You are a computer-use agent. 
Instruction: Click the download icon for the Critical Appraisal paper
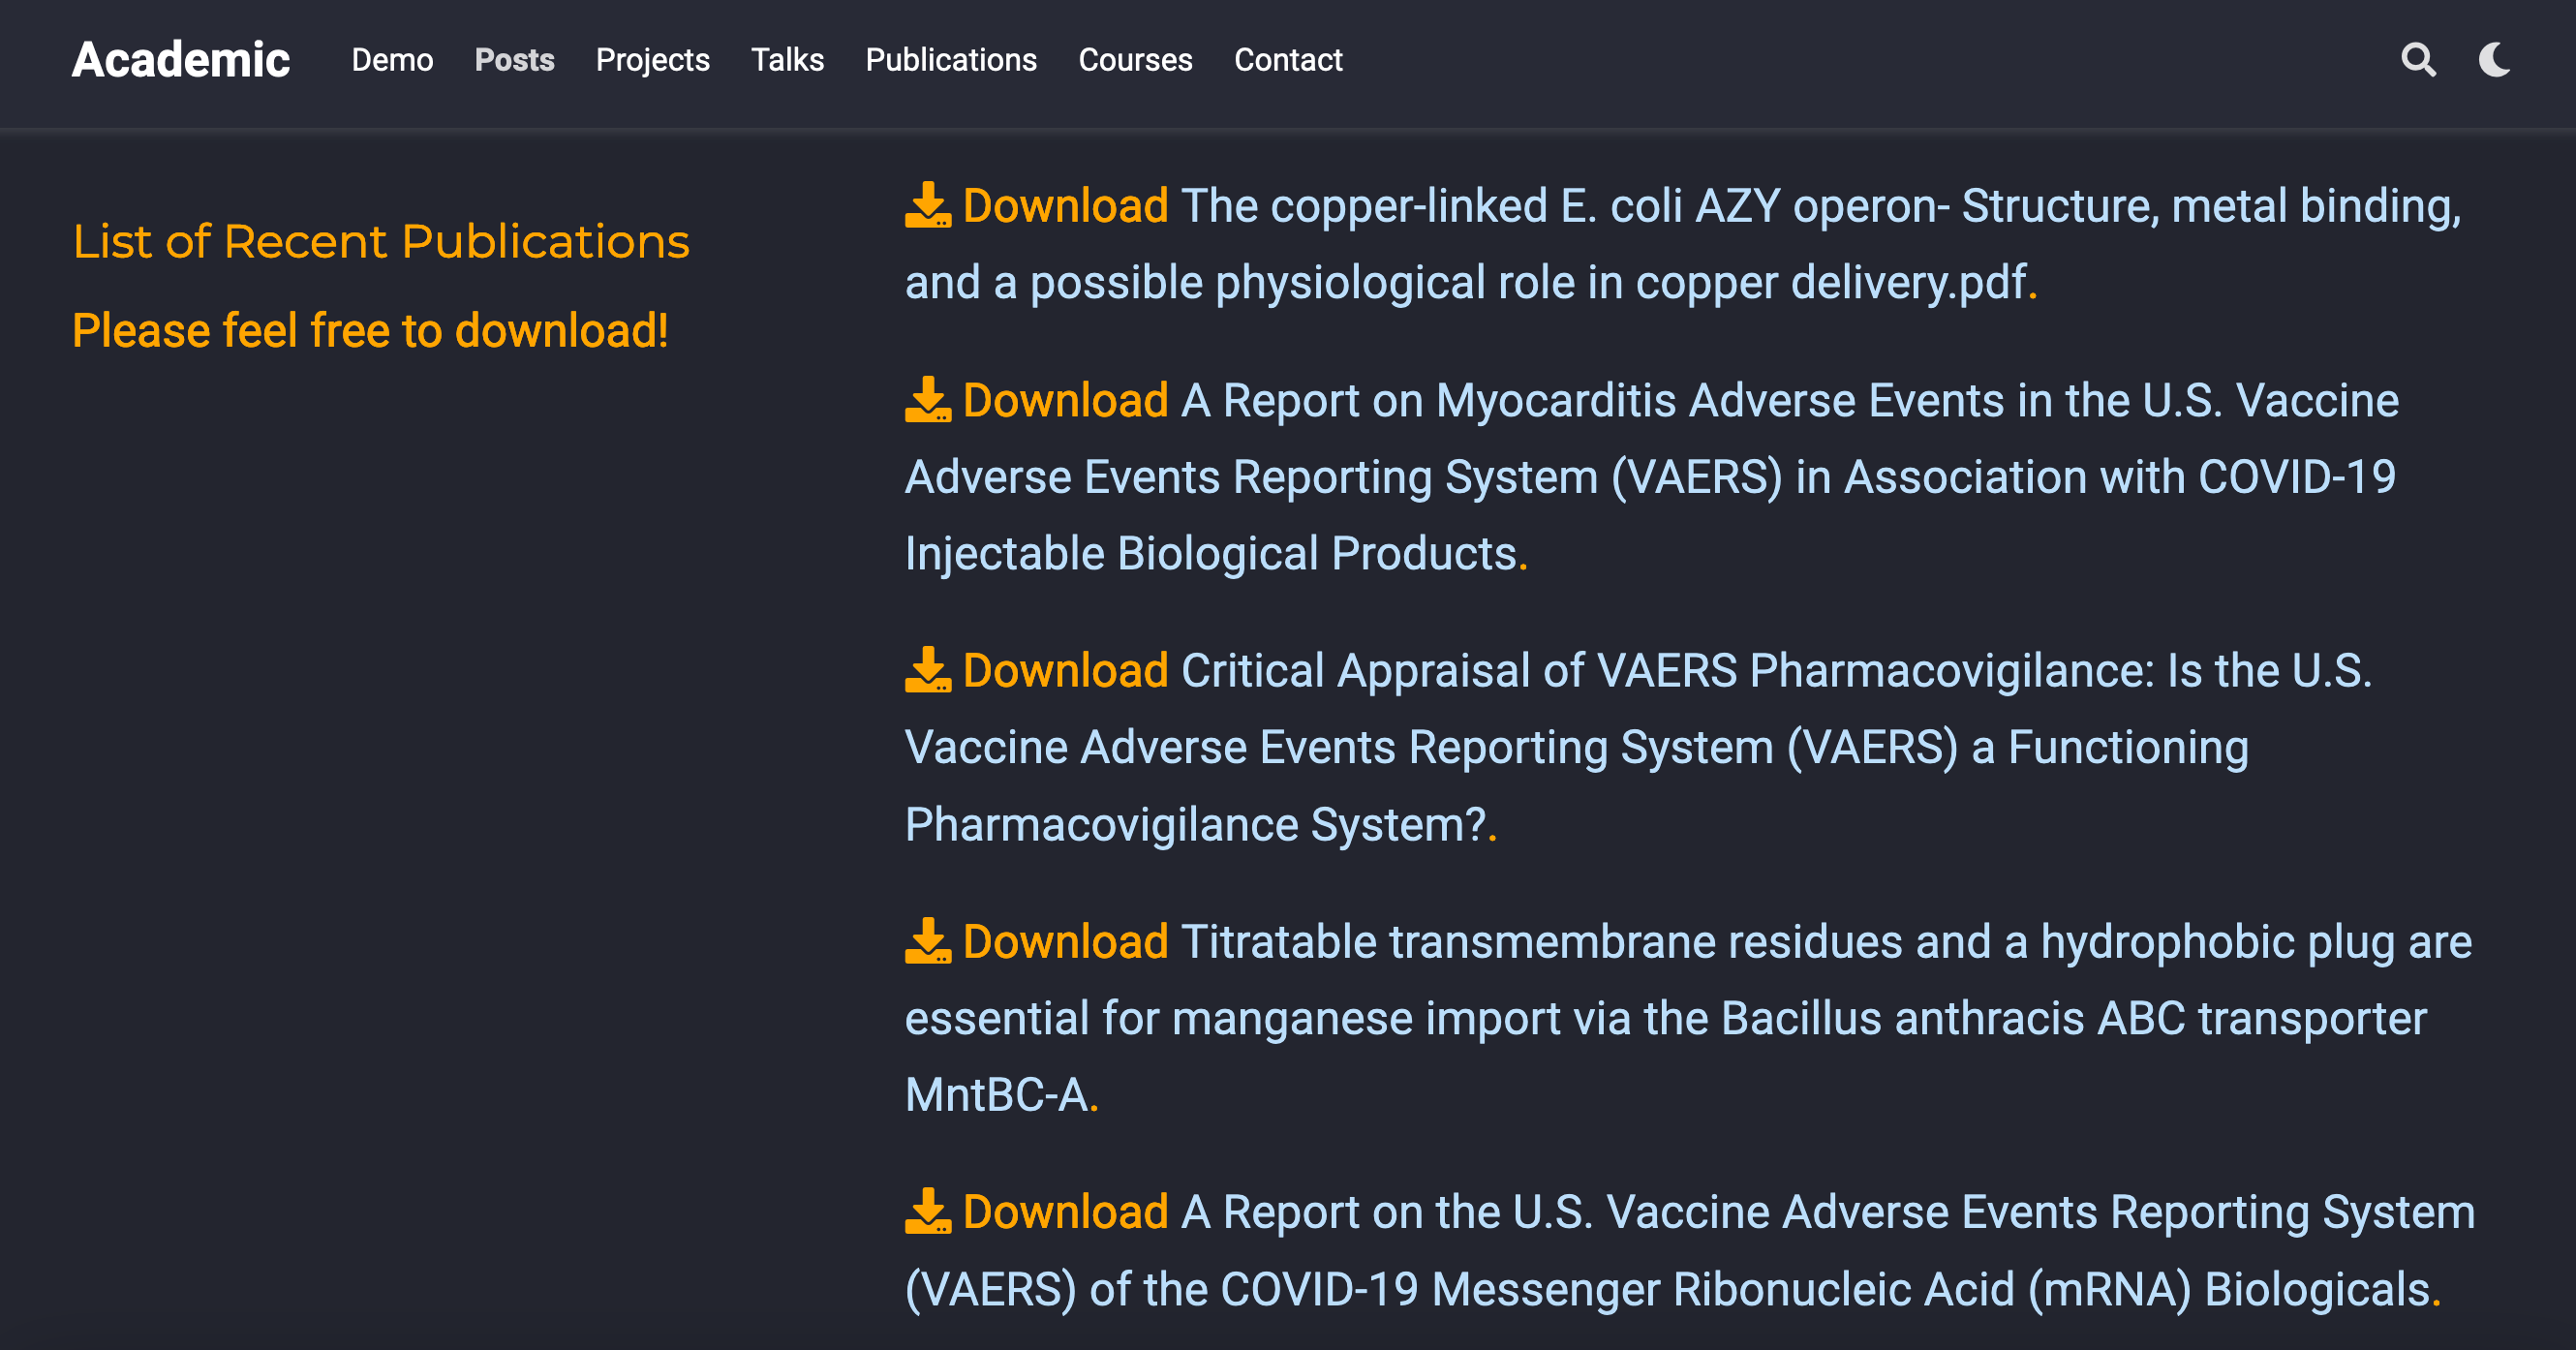(x=928, y=670)
